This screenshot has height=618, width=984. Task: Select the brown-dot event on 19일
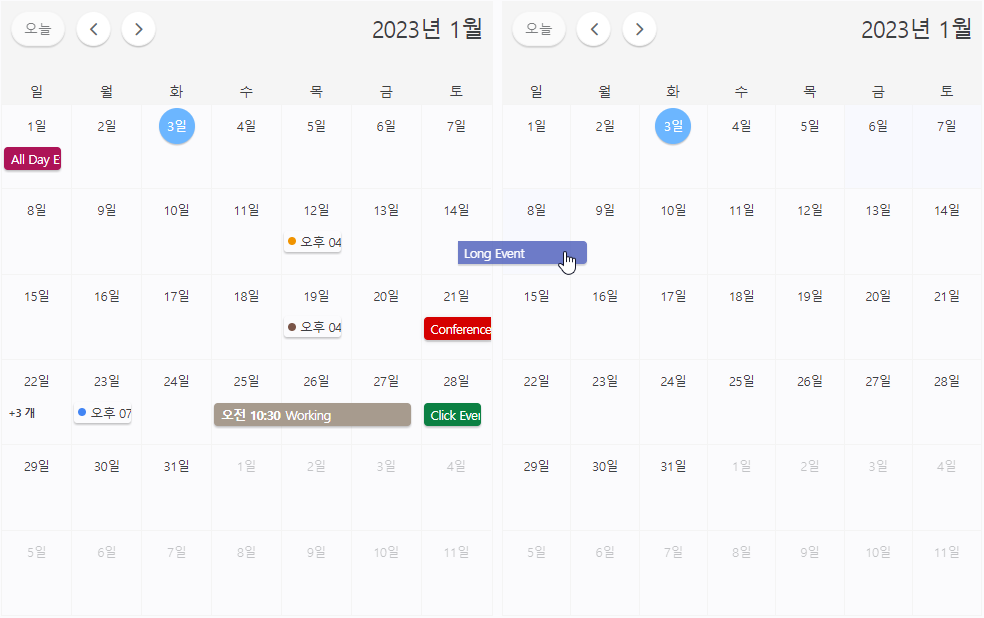(313, 327)
